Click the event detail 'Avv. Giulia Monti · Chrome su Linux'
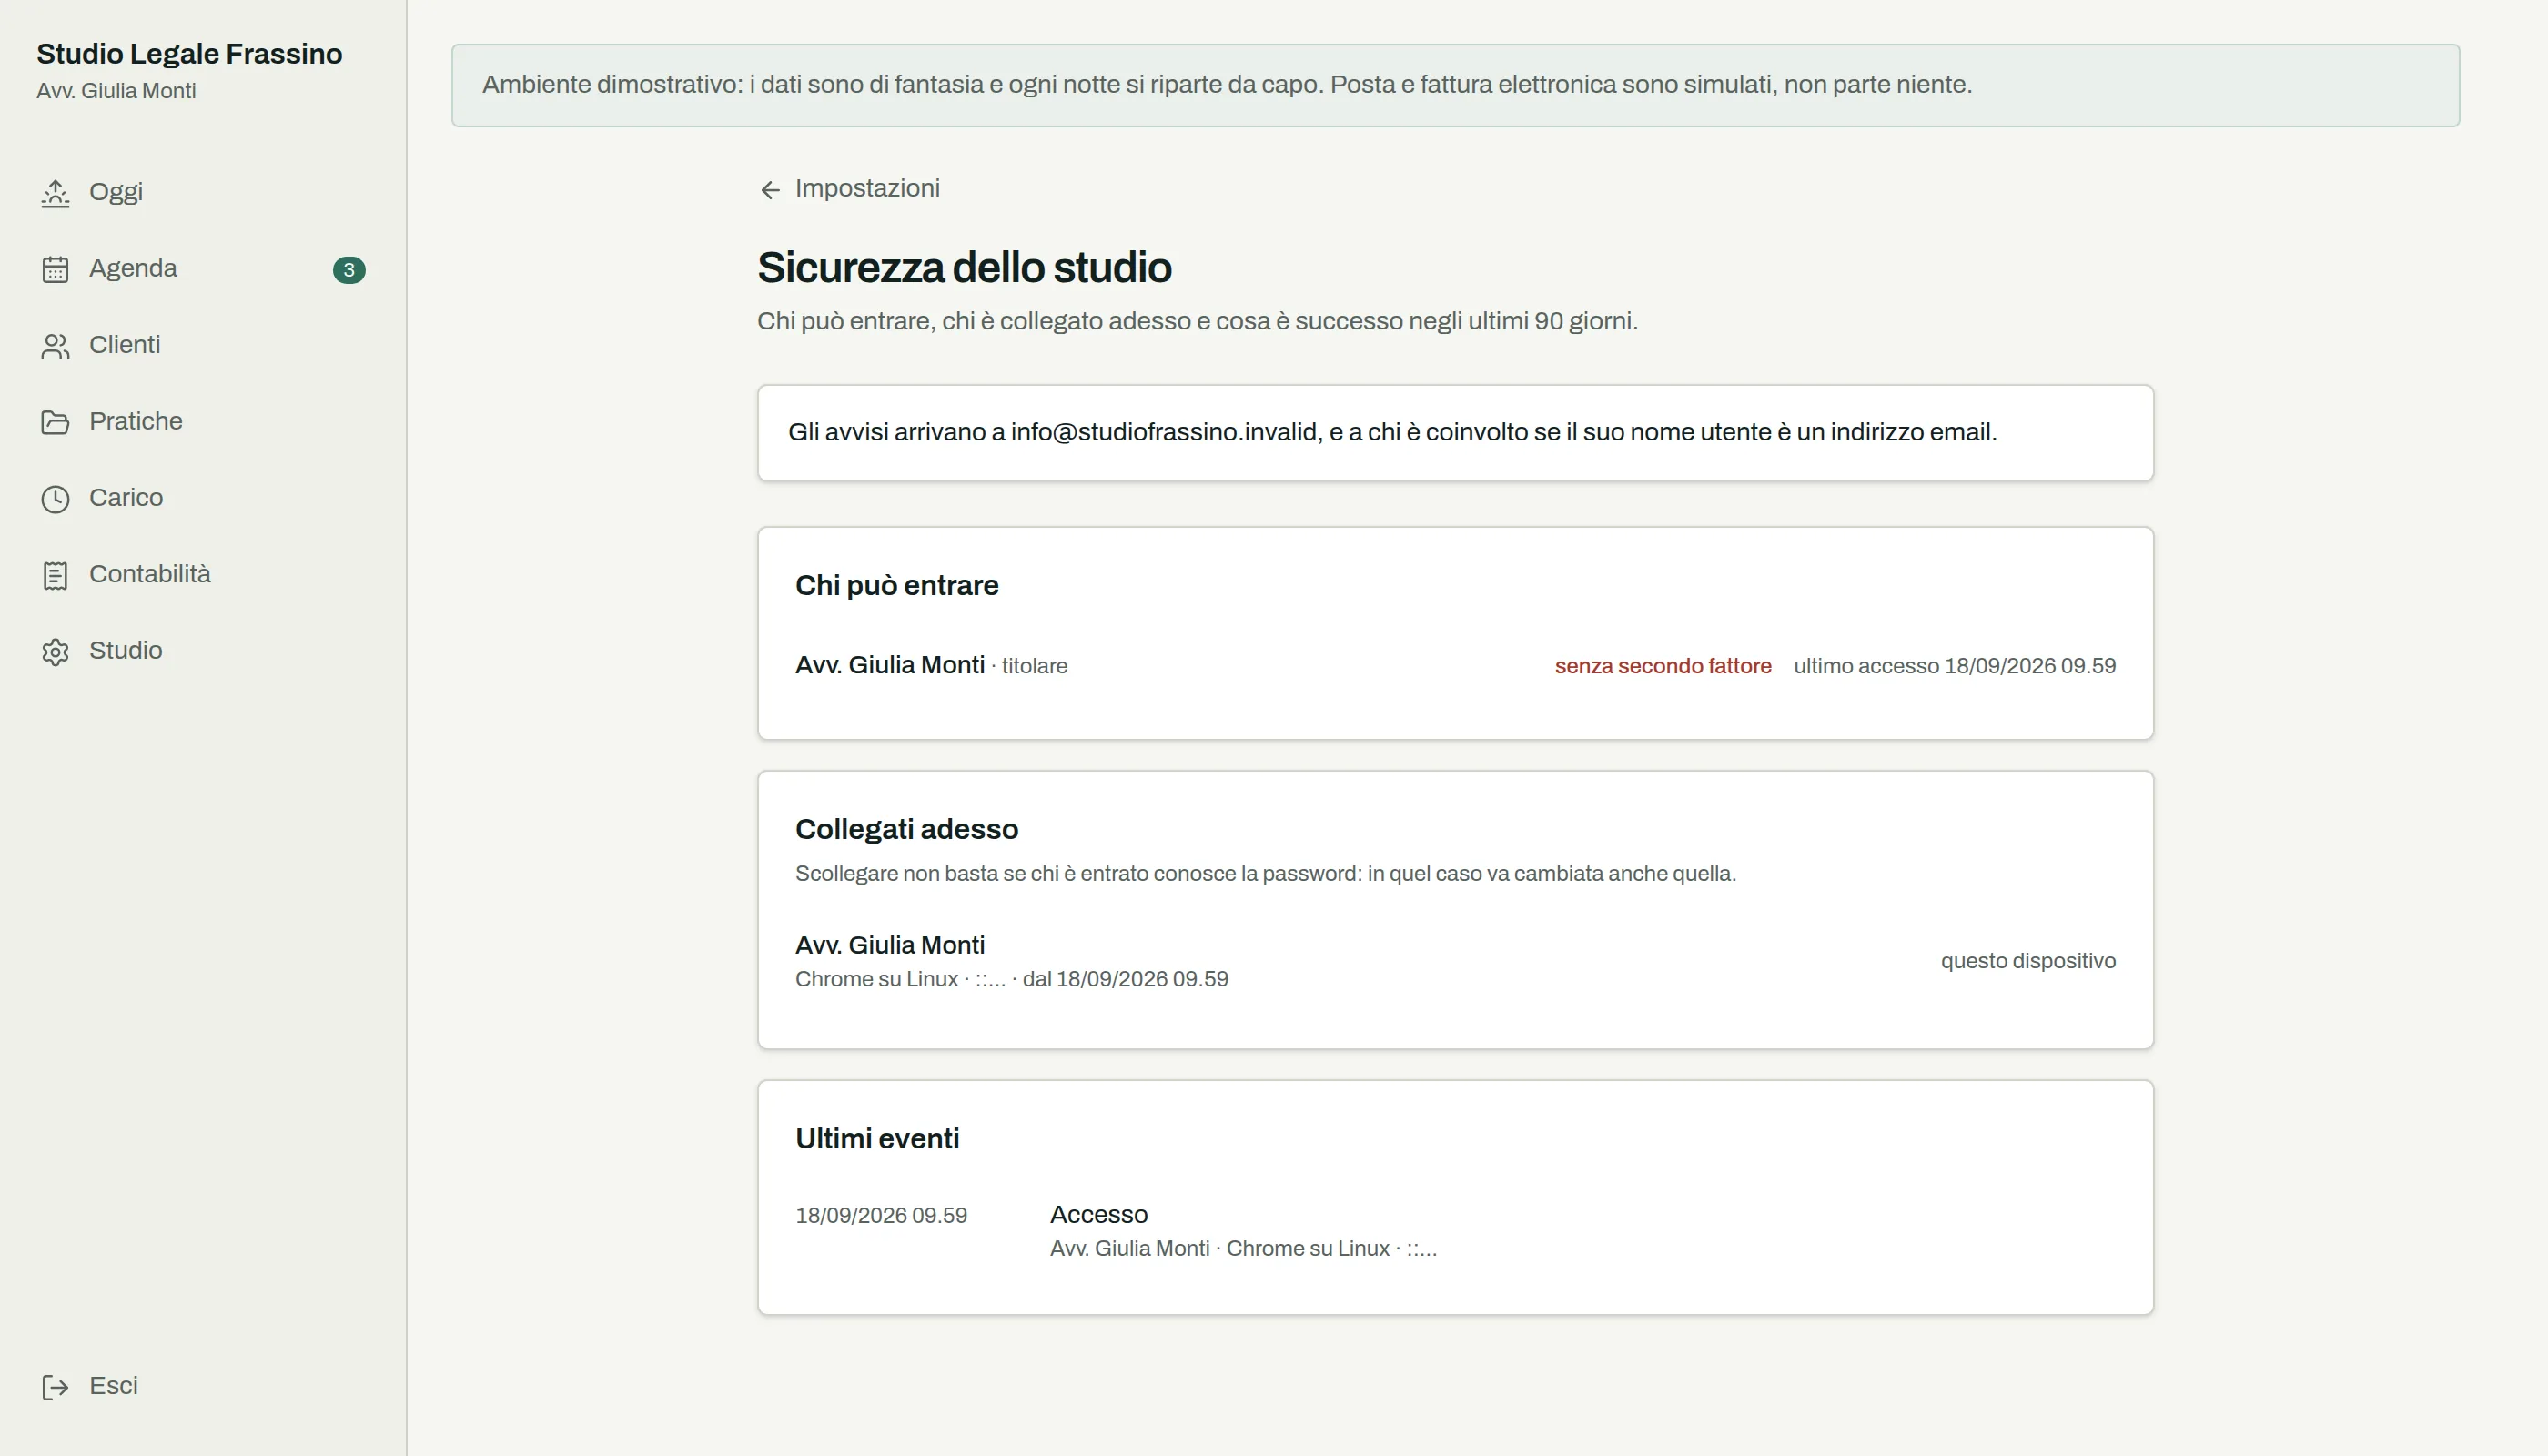The width and height of the screenshot is (2548, 1456). tap(1243, 1249)
